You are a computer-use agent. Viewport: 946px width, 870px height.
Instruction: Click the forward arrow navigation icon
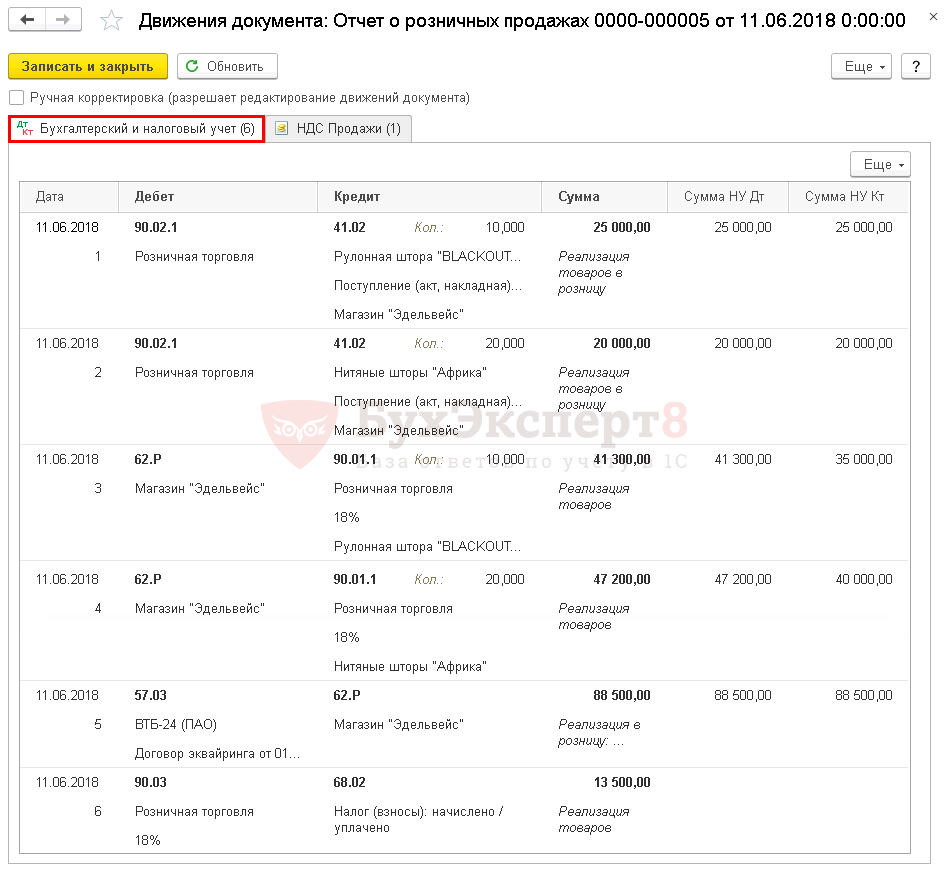pos(63,21)
